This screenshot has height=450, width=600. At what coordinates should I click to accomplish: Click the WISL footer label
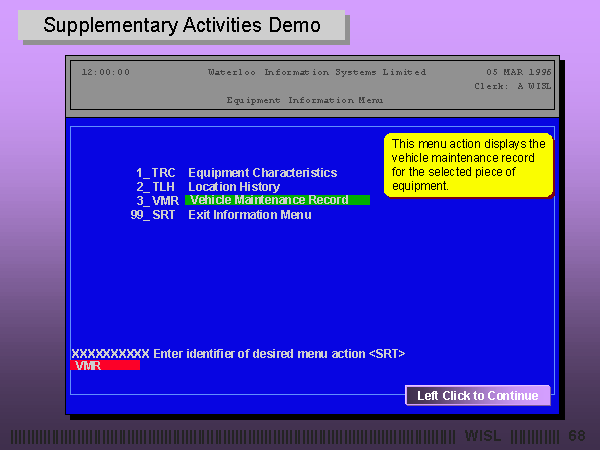[x=483, y=435]
